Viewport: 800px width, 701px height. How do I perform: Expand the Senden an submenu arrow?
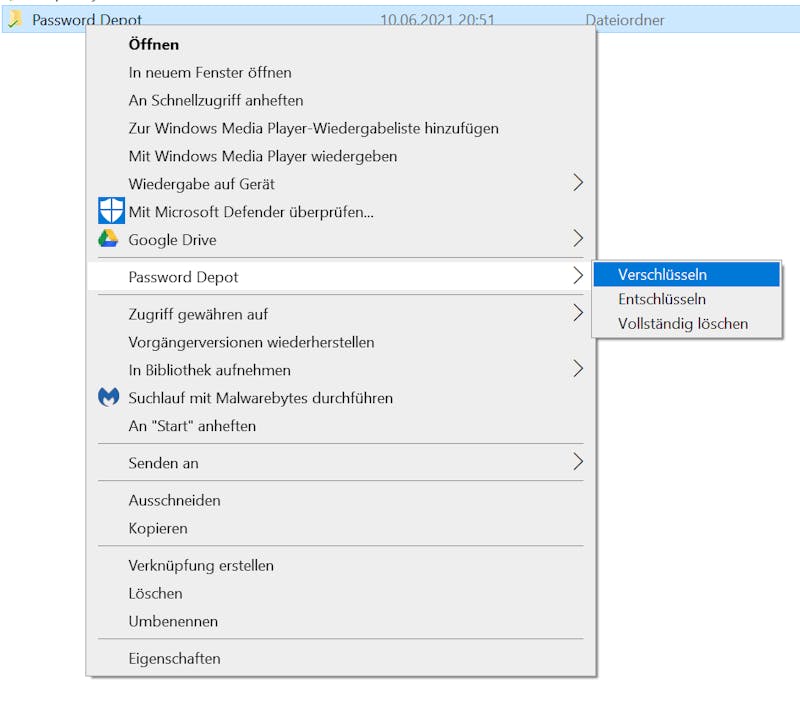click(x=578, y=462)
